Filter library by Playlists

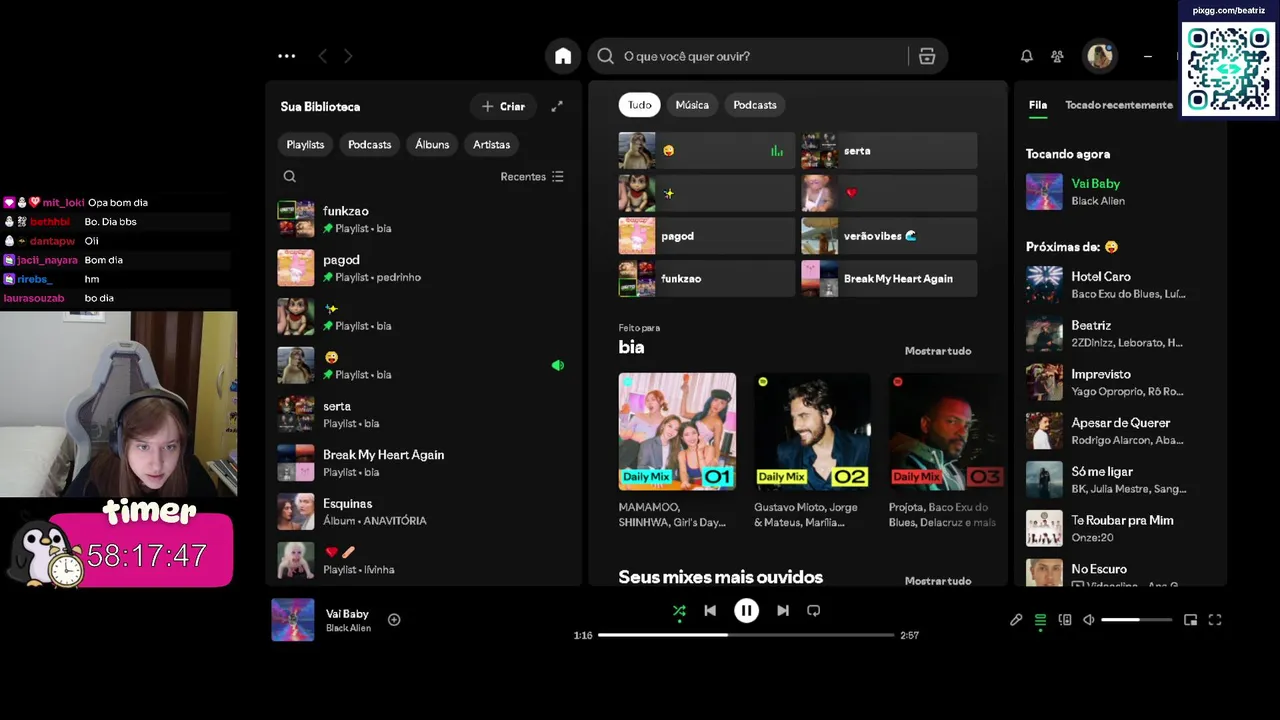click(305, 145)
